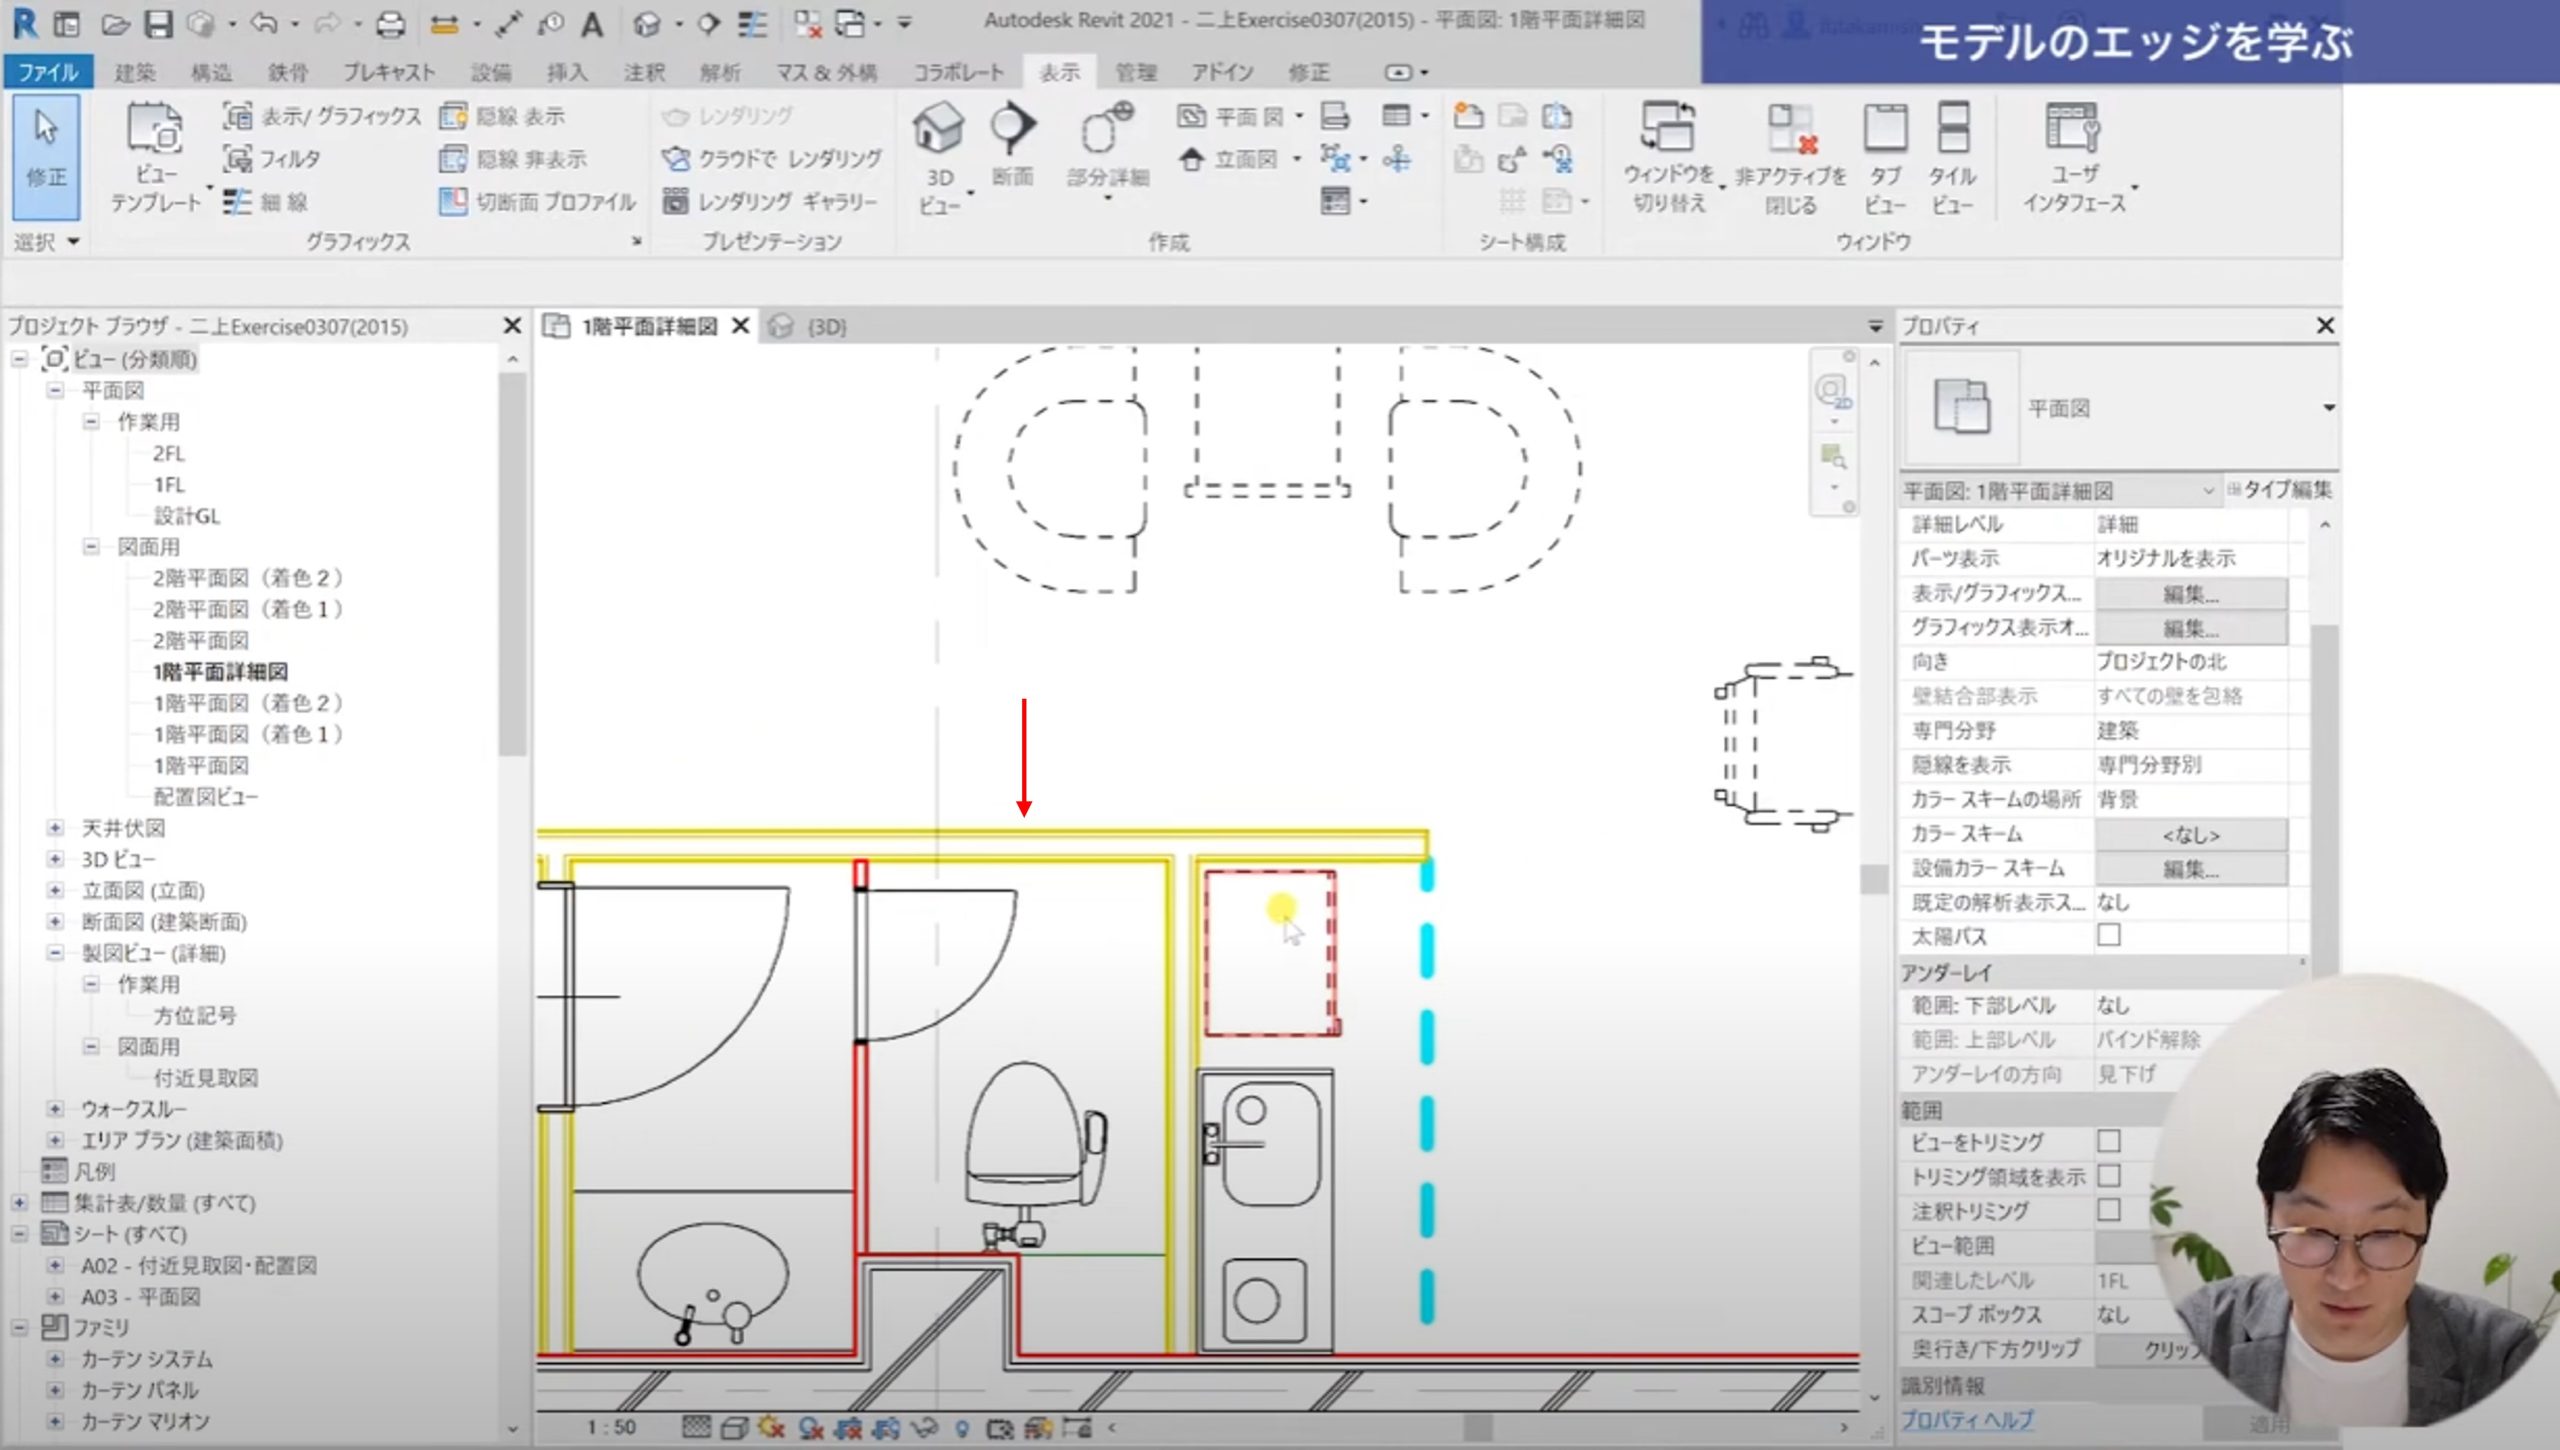The height and width of the screenshot is (1450, 2560).
Task: Open the 平面図 type selector dropdown
Action: click(2328, 408)
